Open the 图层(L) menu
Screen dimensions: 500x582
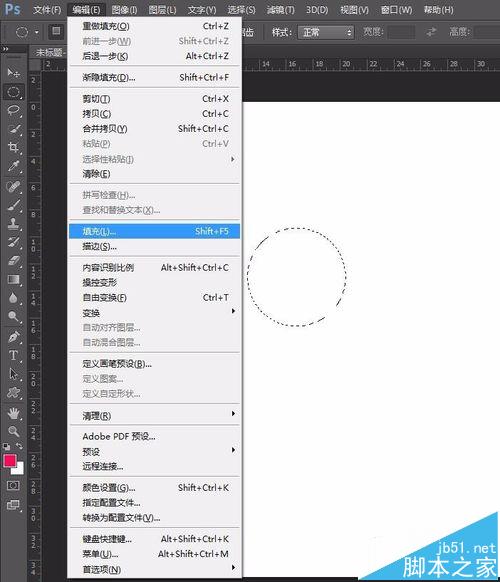coord(162,10)
